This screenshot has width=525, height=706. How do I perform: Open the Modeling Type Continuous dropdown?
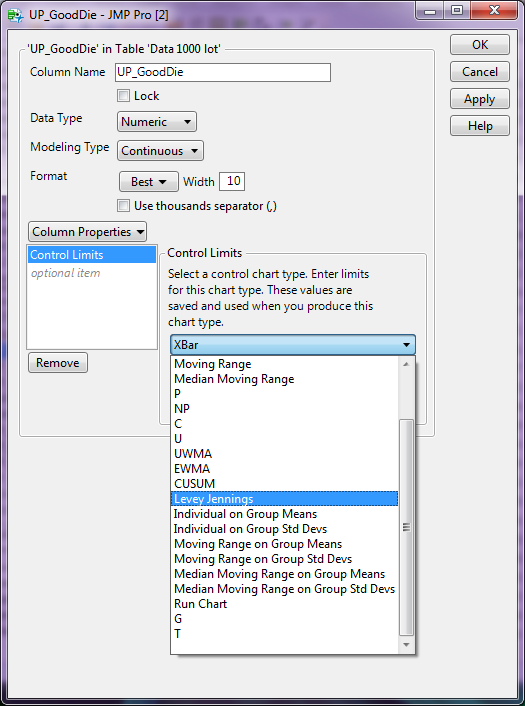[x=160, y=150]
